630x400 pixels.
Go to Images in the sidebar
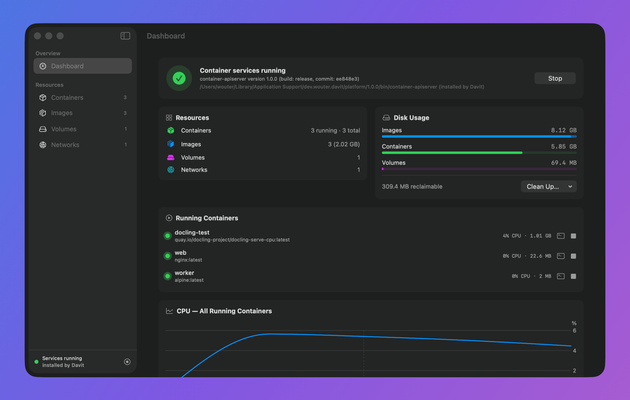tap(82, 113)
